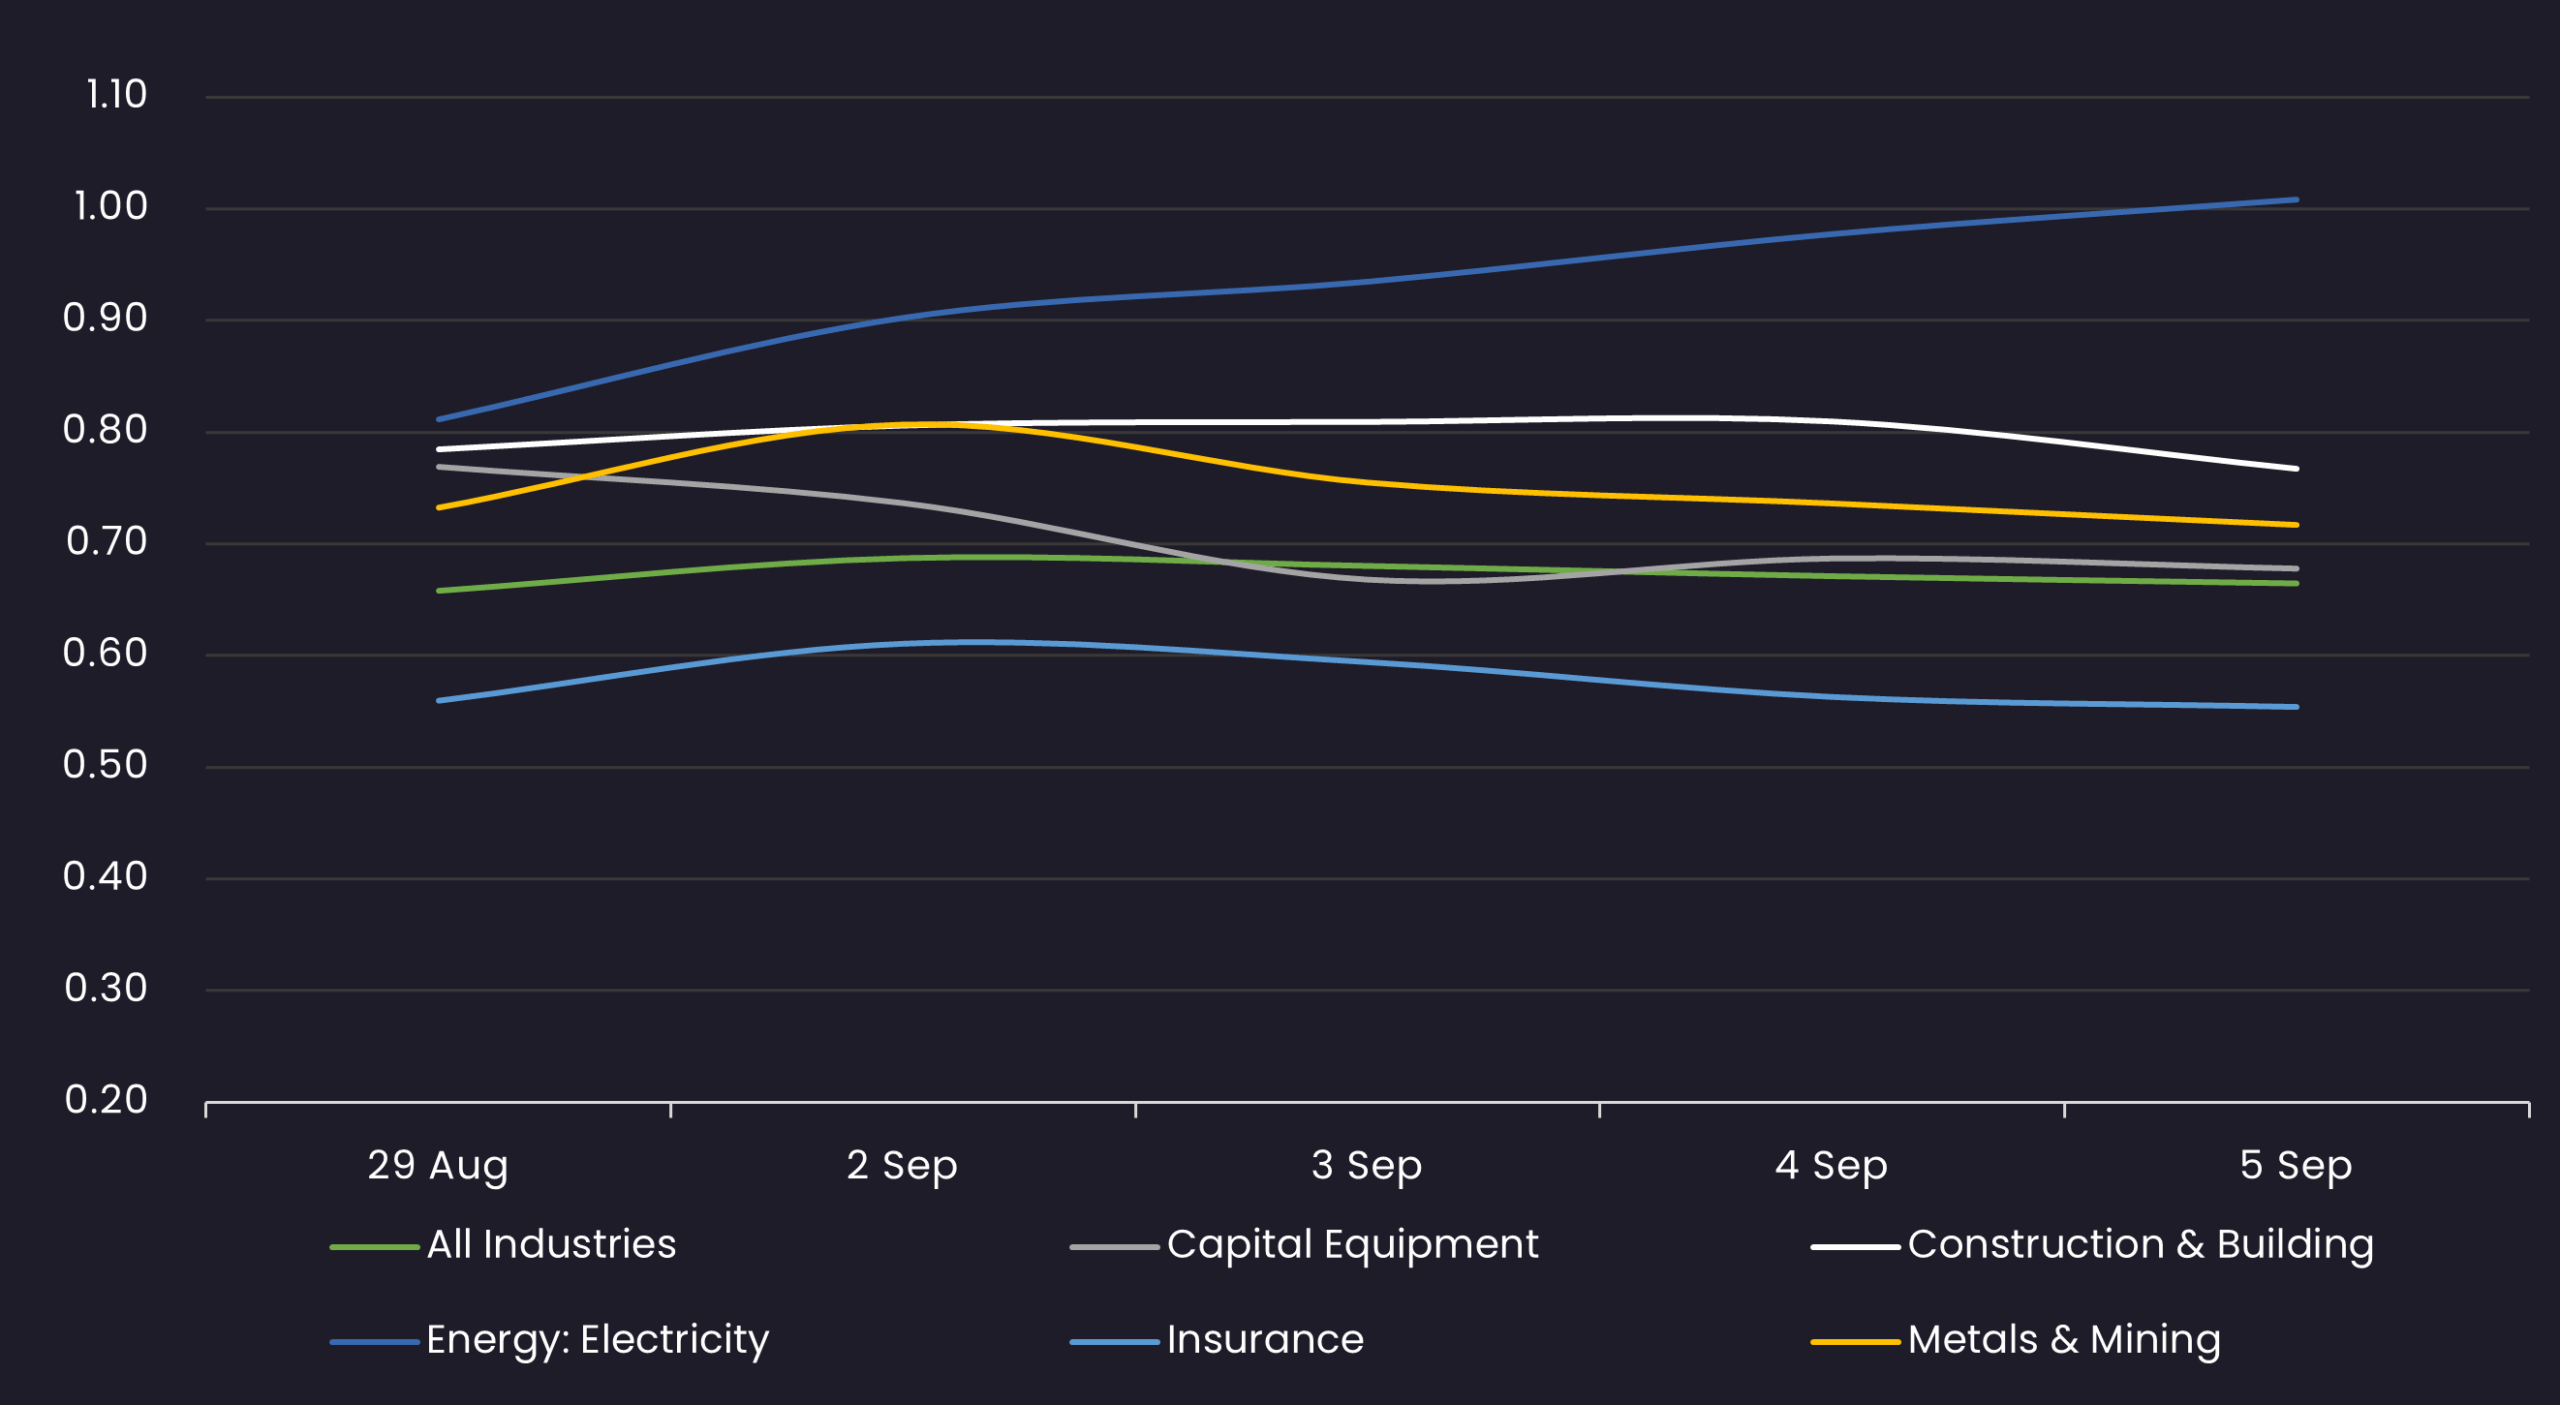Click the white Construction & Building legend swatch
This screenshot has width=2560, height=1405.
(x=1855, y=1247)
